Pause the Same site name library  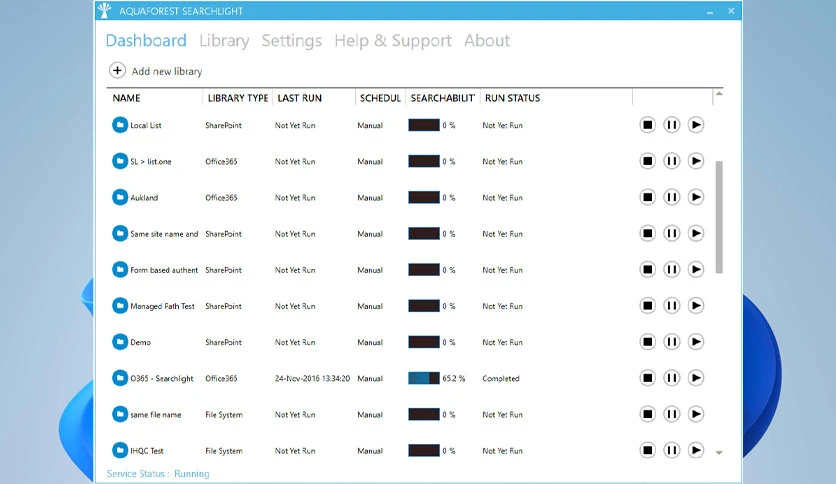(672, 233)
